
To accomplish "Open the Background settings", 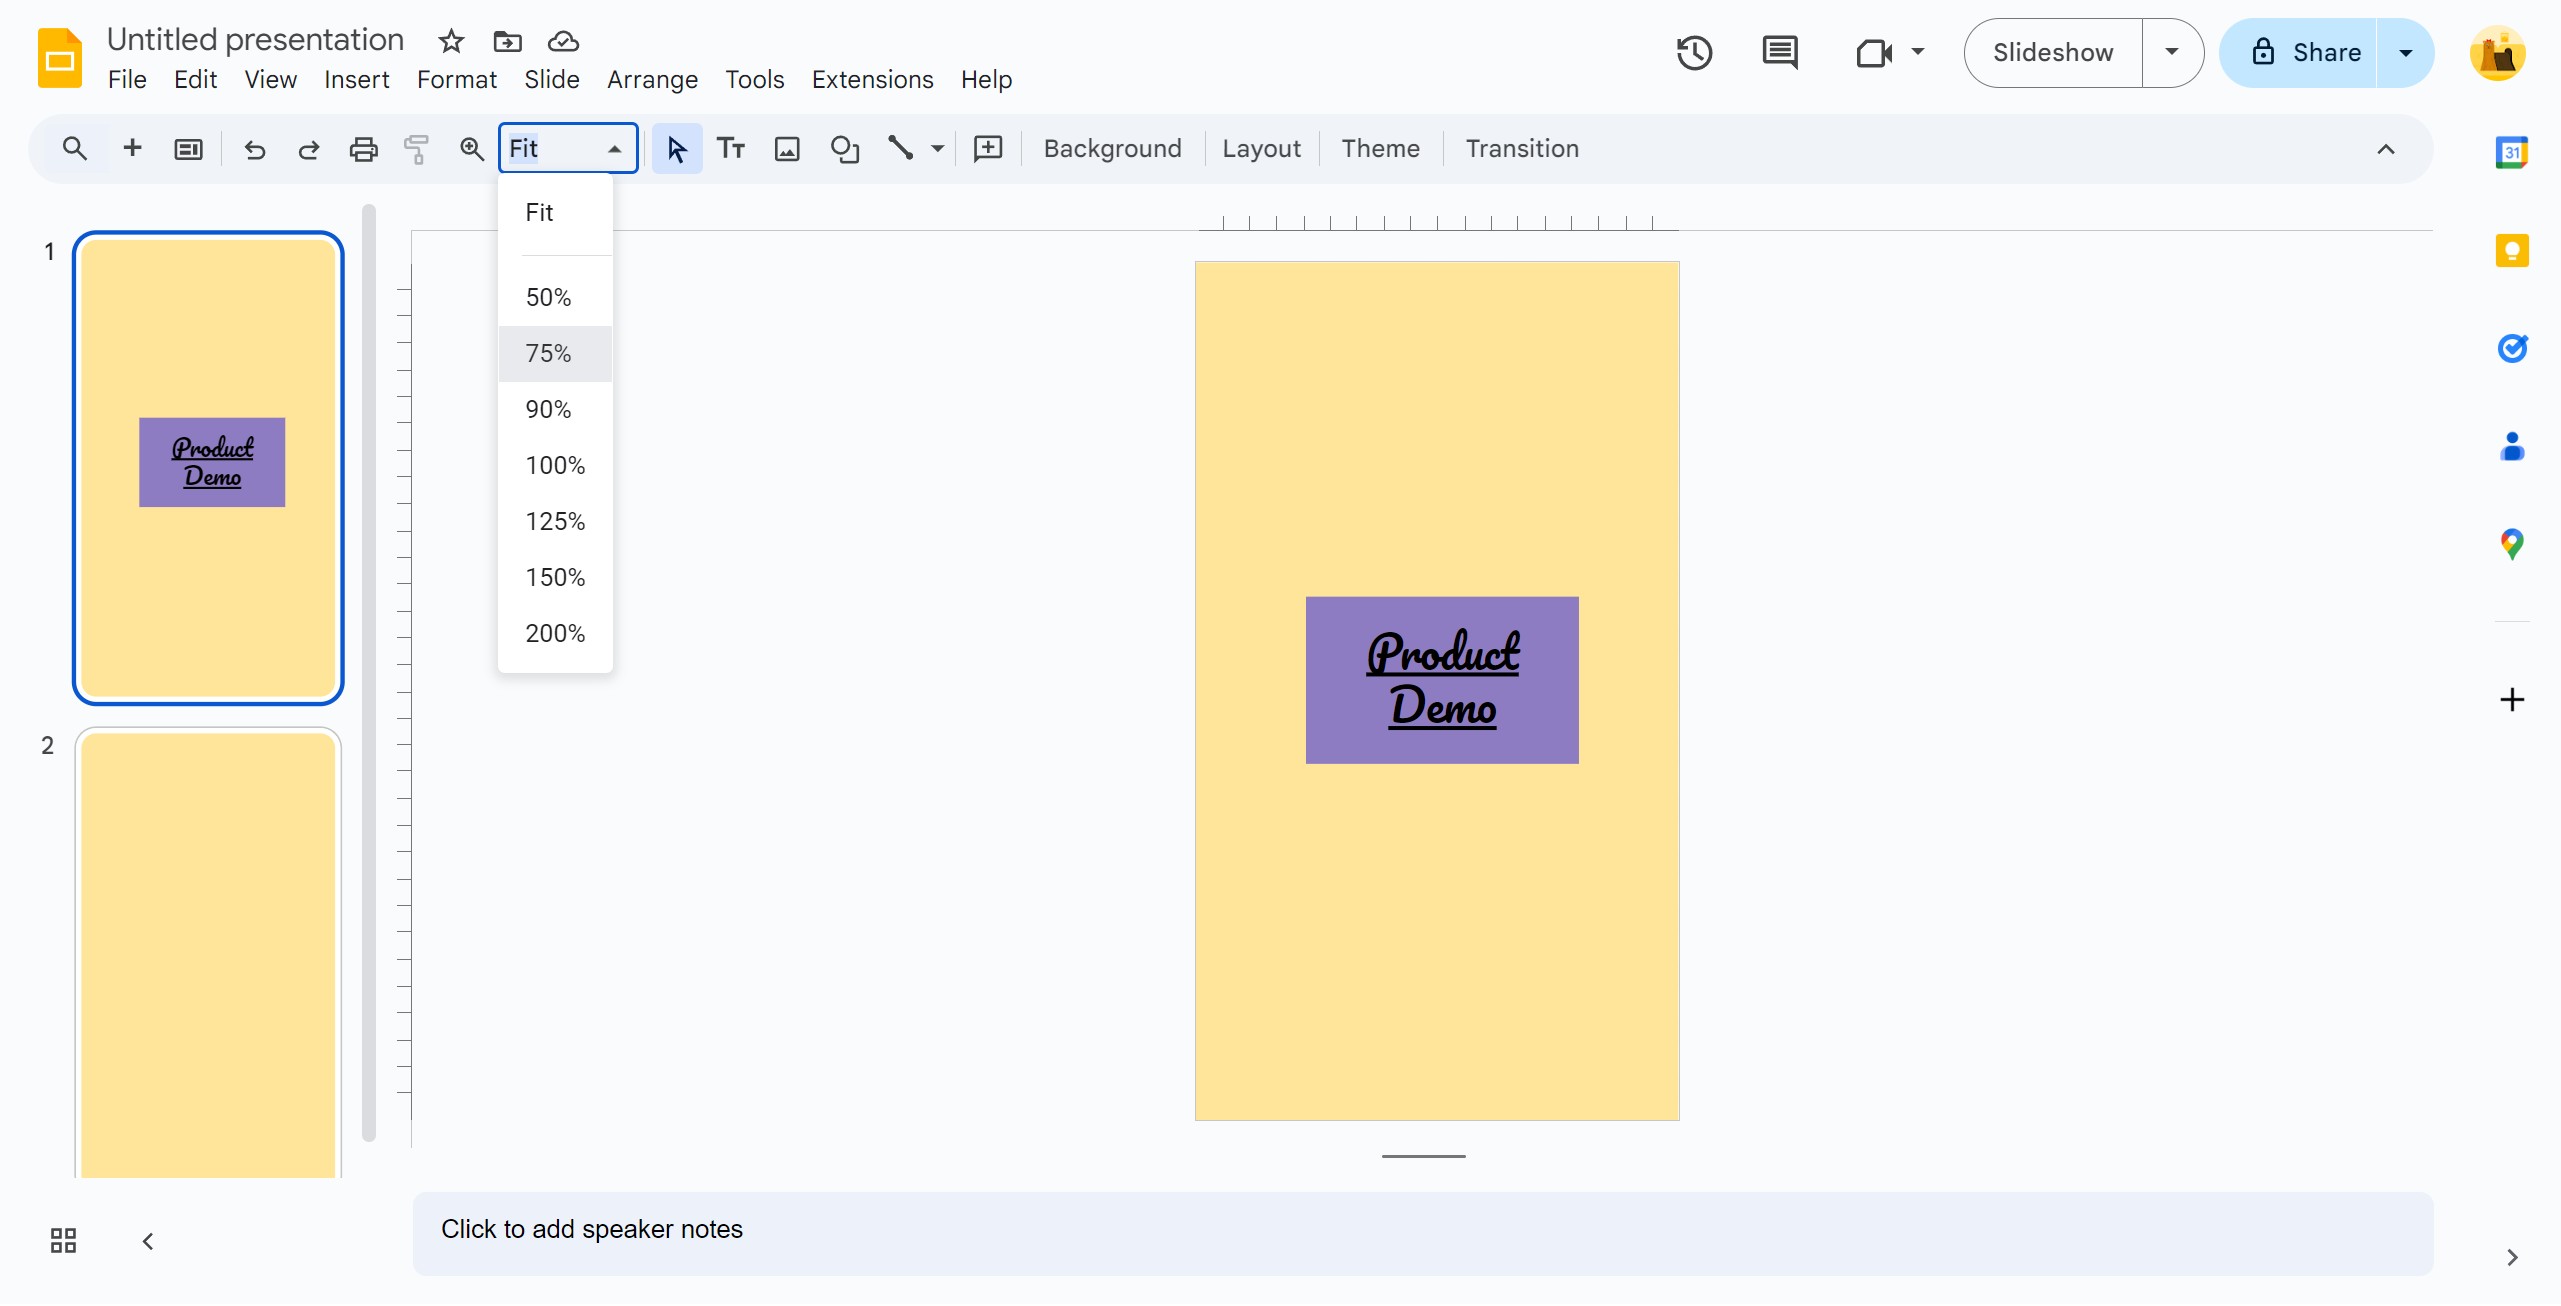I will 1112,149.
